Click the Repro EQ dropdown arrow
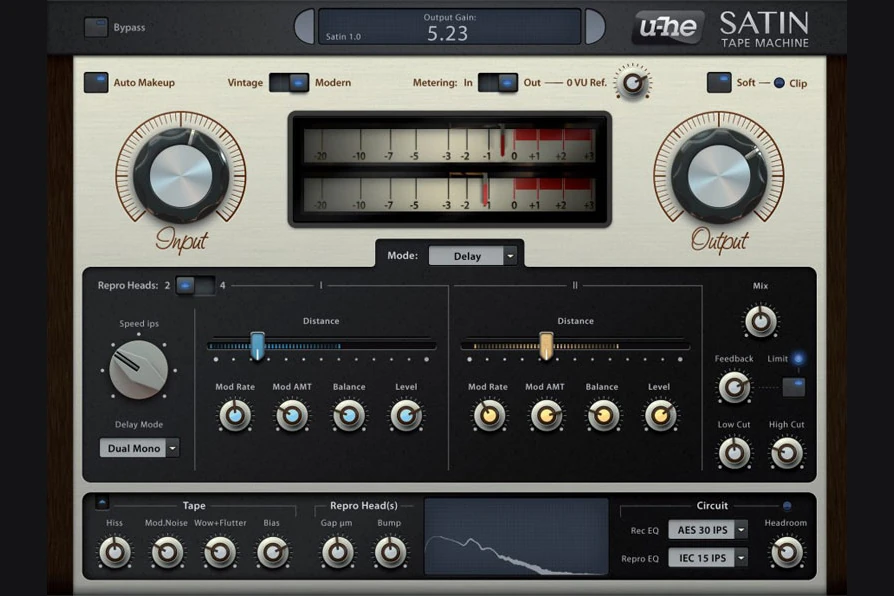 [x=741, y=558]
